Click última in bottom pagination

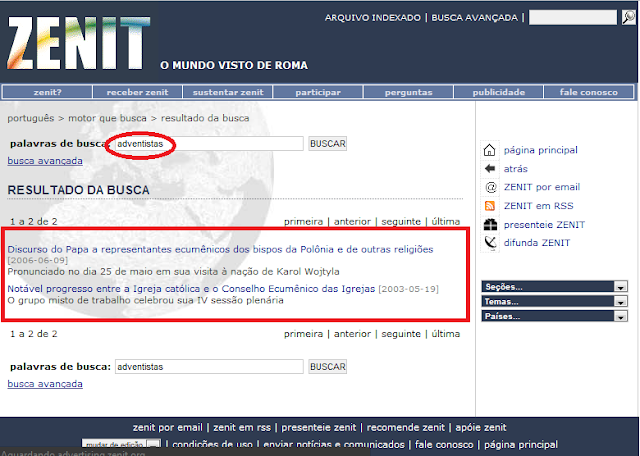pos(446,334)
